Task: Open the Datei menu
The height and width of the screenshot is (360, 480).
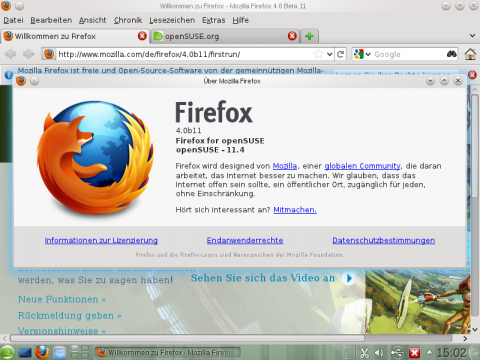Action: [13, 20]
